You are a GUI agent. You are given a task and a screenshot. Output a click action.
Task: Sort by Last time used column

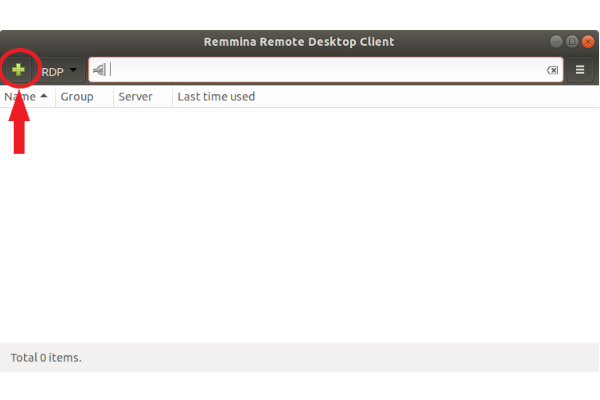click(215, 97)
